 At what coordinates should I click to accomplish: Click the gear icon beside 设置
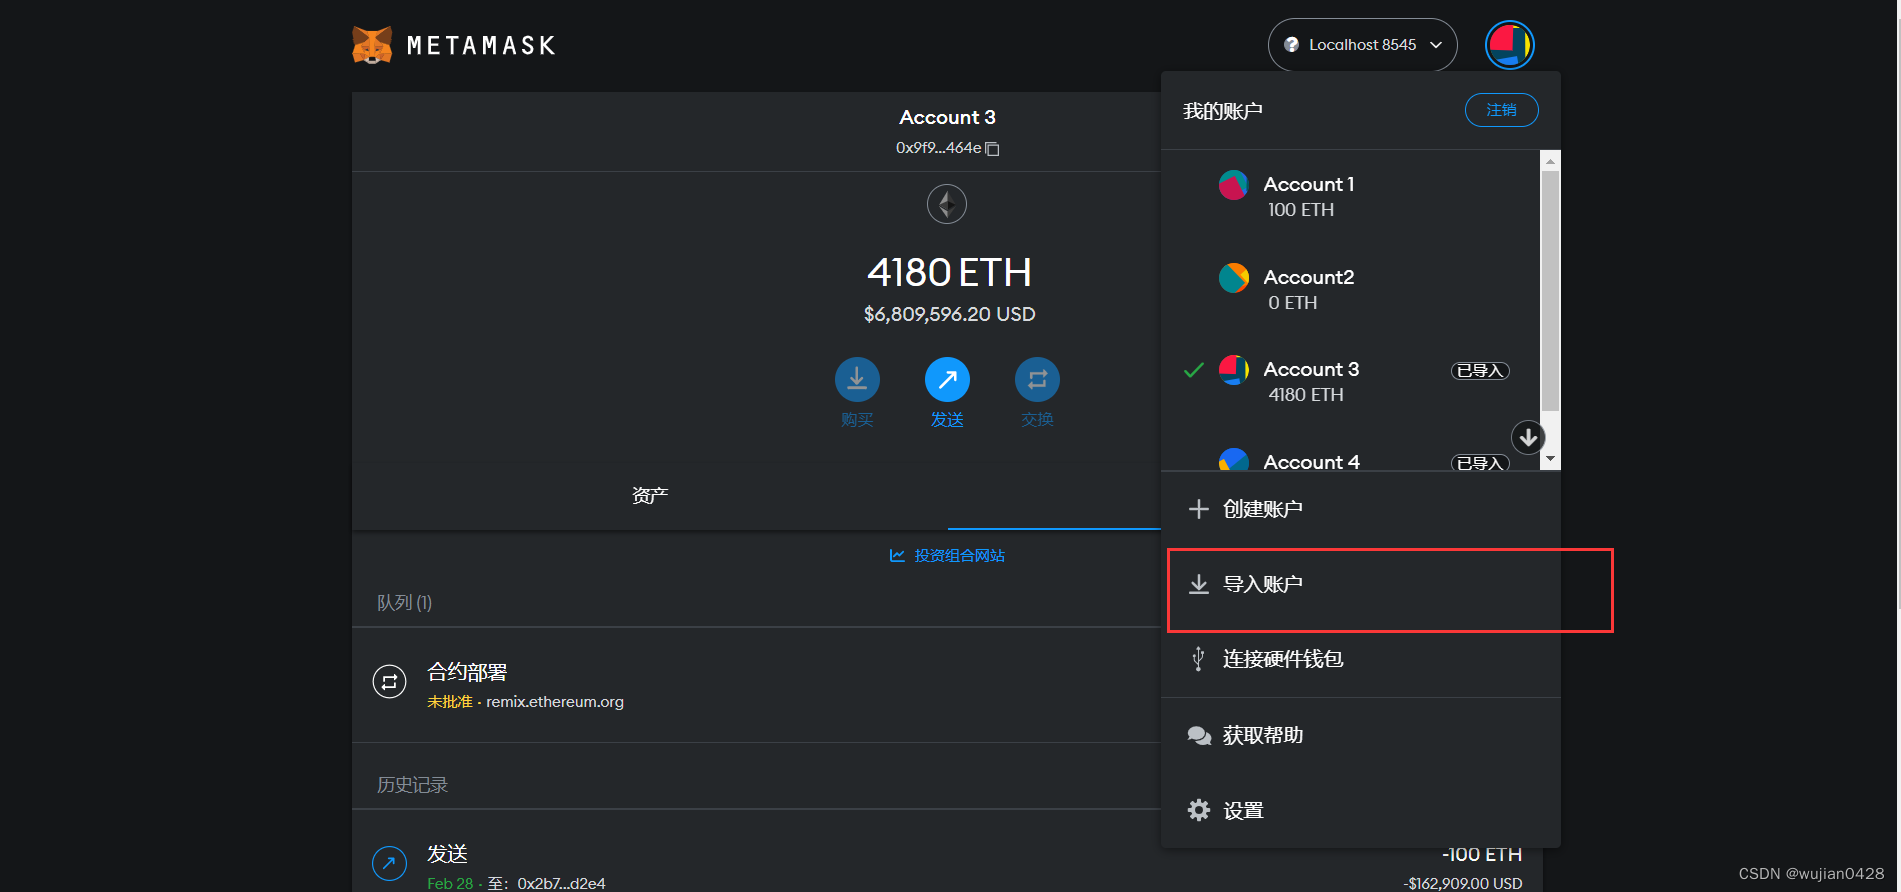1198,810
